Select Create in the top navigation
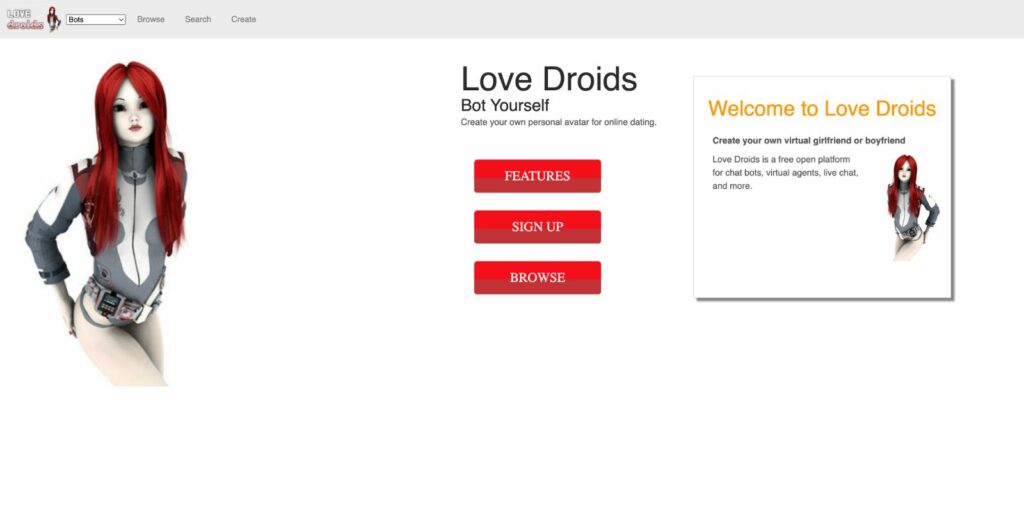 pyautogui.click(x=244, y=19)
